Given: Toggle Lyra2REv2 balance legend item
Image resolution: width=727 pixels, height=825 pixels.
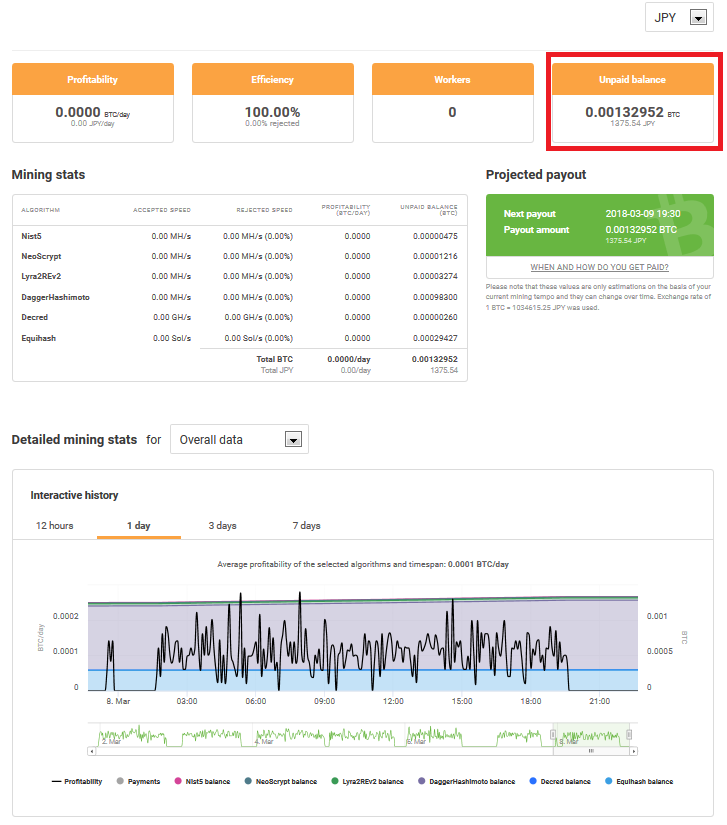Looking at the screenshot, I should click(368, 781).
